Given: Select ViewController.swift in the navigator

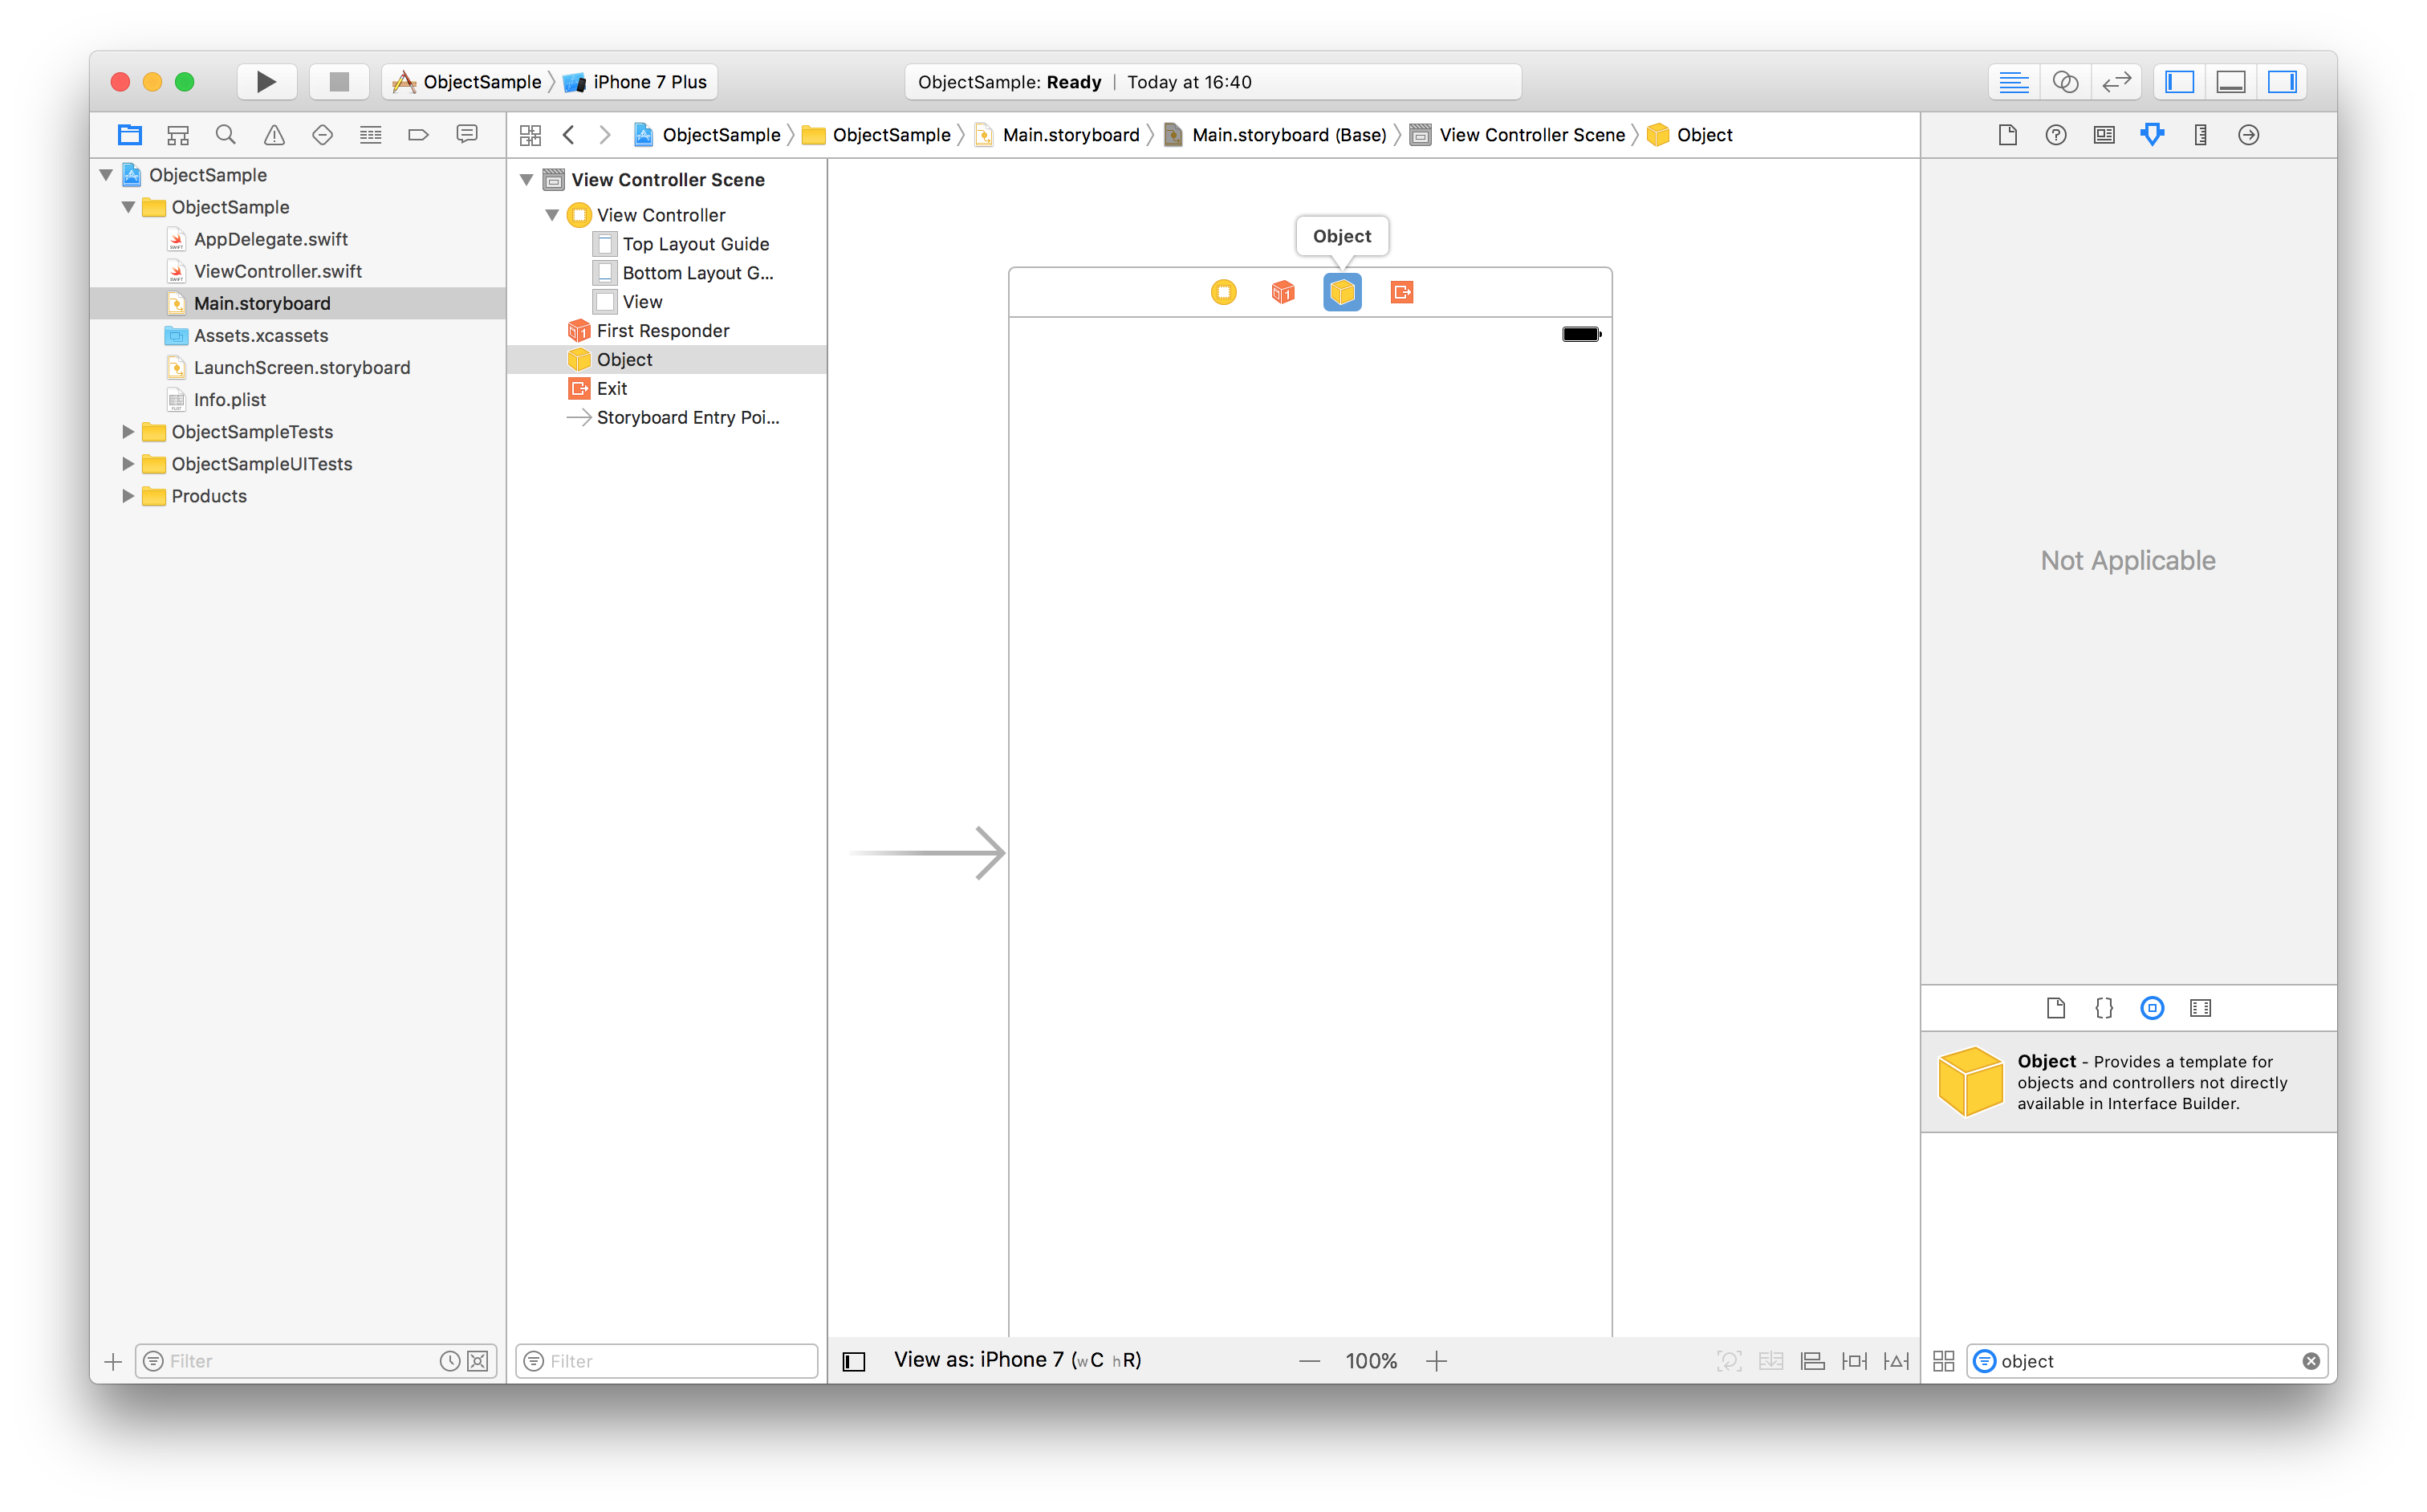Looking at the screenshot, I should point(277,271).
